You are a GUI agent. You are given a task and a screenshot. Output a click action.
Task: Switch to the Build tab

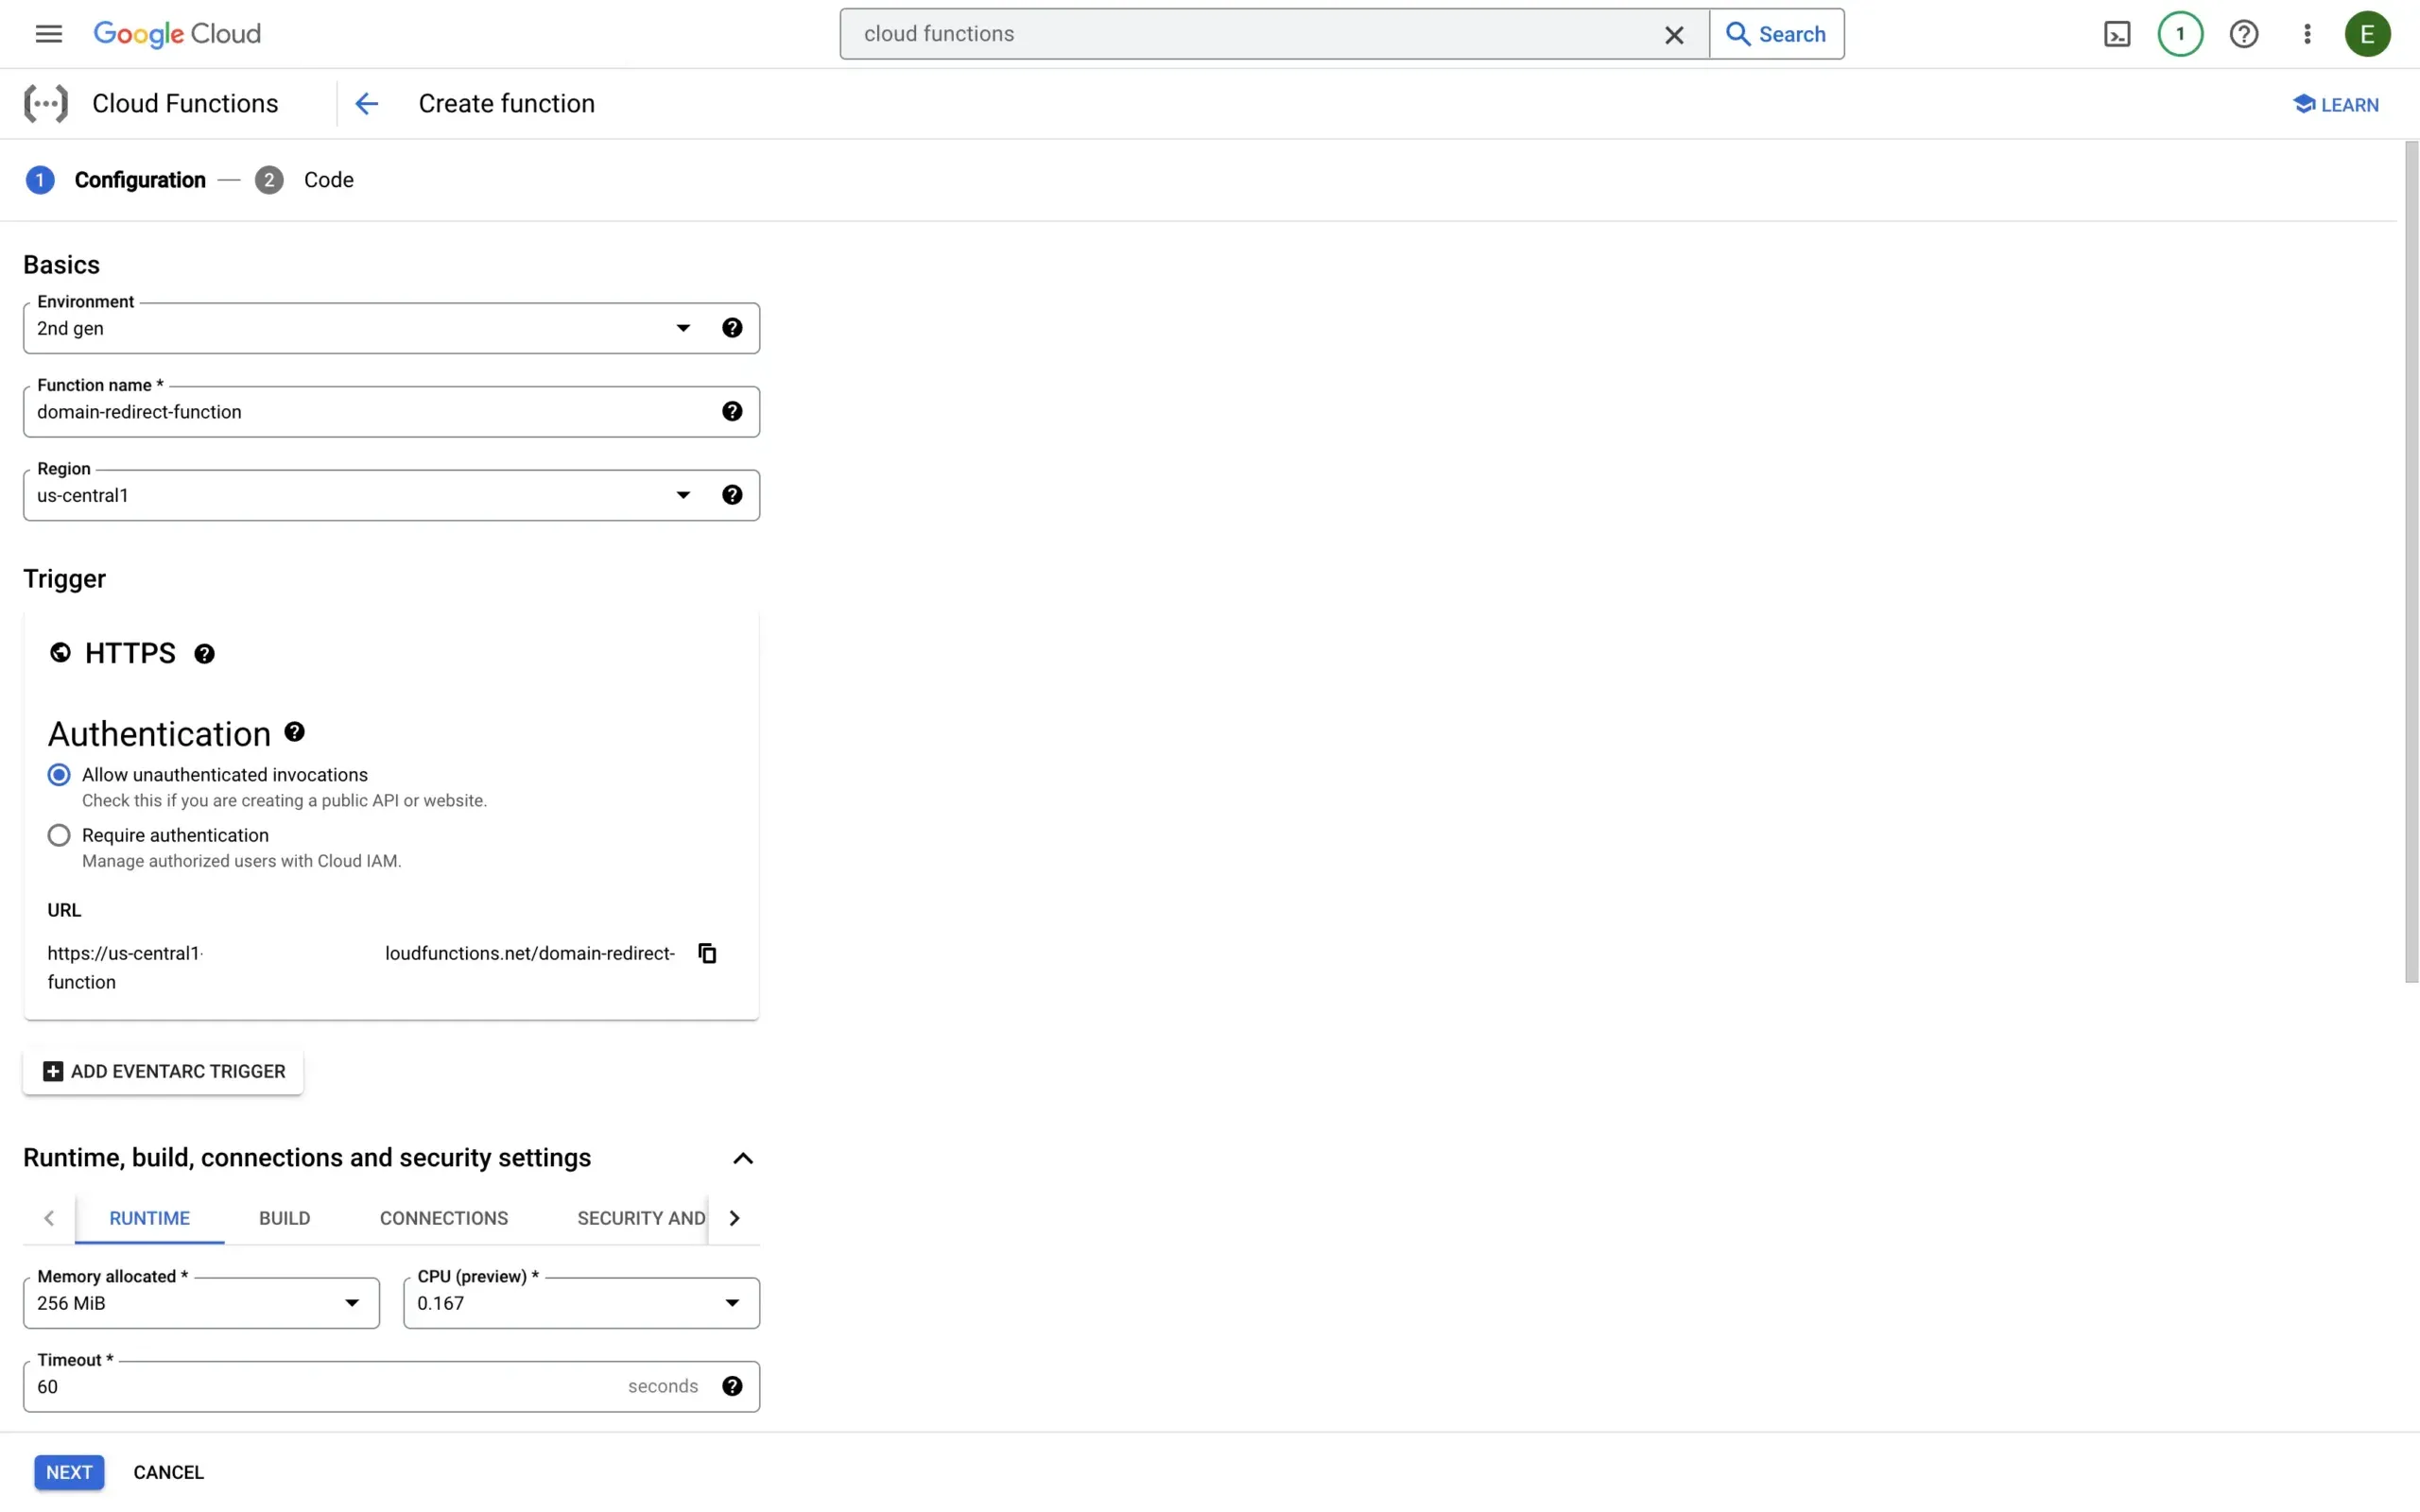tap(283, 1218)
